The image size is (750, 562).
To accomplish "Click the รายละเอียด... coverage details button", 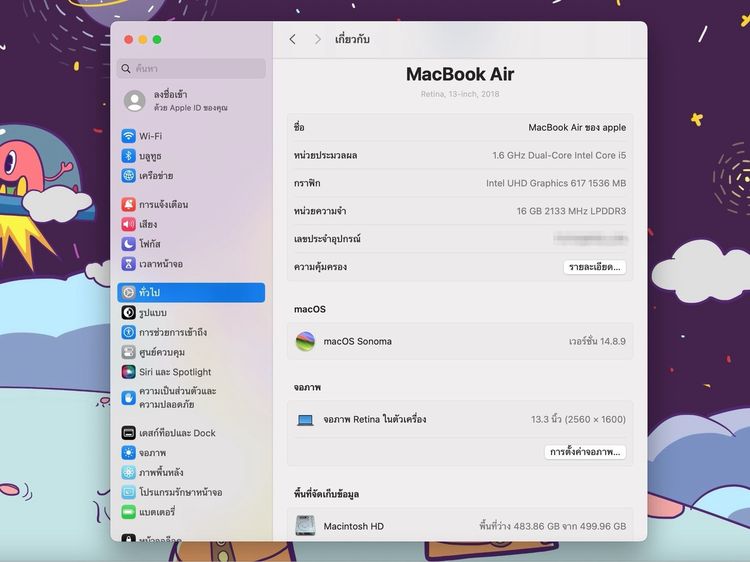I will pyautogui.click(x=595, y=267).
